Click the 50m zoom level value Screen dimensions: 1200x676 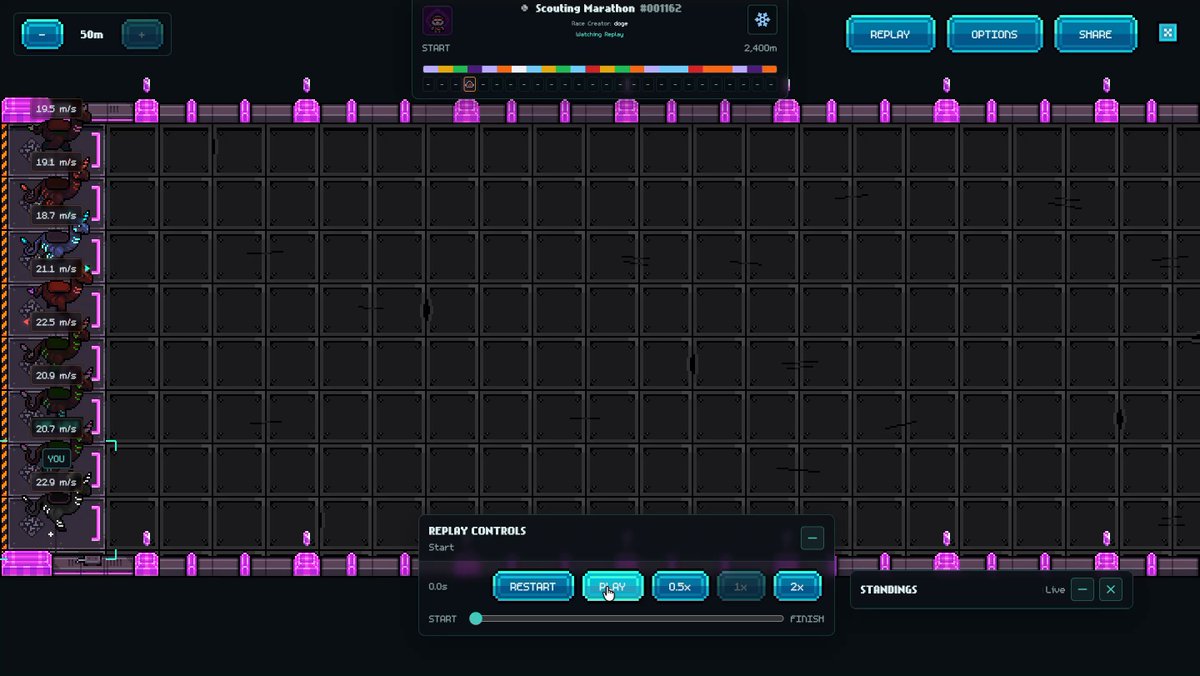click(92, 34)
